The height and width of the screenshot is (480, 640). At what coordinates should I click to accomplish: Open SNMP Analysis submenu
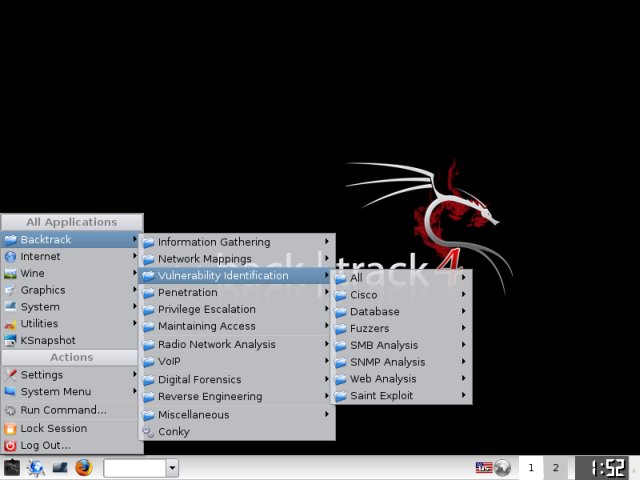pyautogui.click(x=401, y=362)
